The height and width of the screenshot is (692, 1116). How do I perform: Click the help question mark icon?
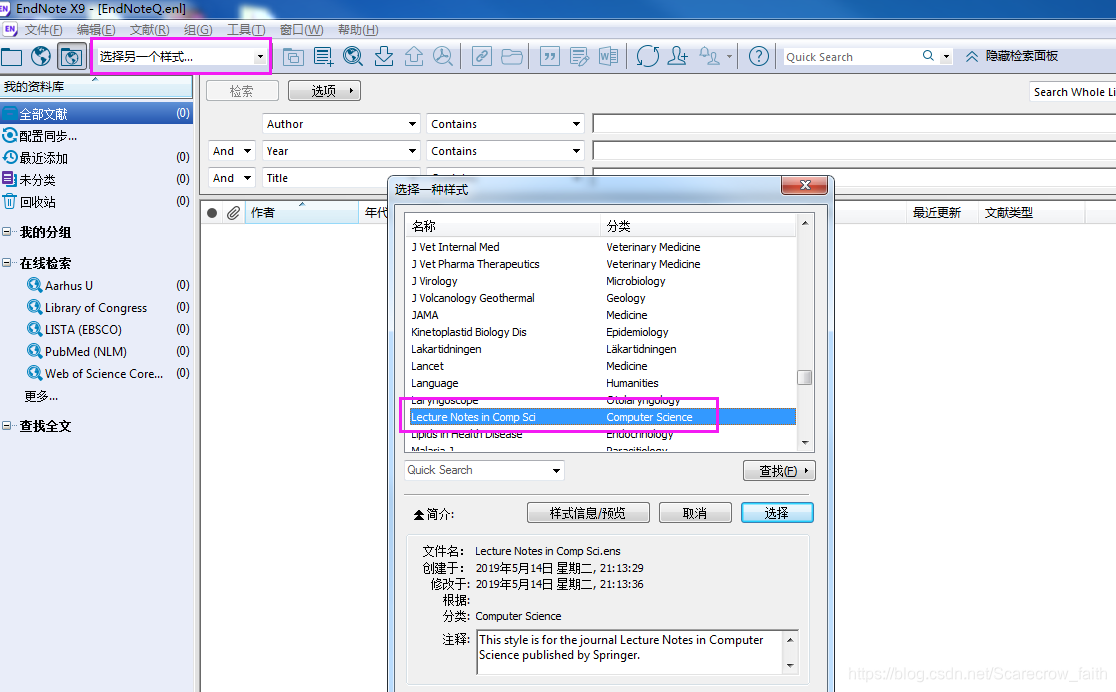pos(759,56)
